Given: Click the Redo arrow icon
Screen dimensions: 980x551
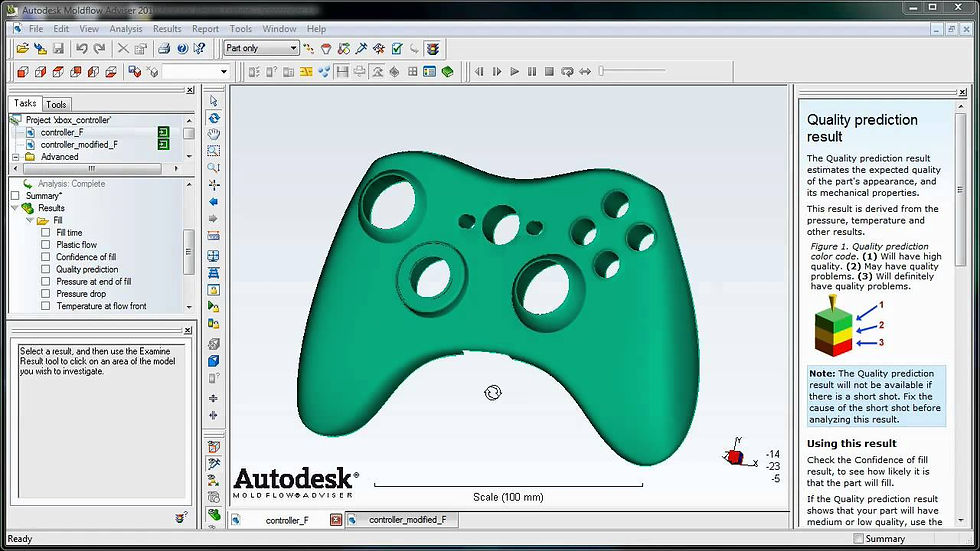Looking at the screenshot, I should tap(99, 48).
